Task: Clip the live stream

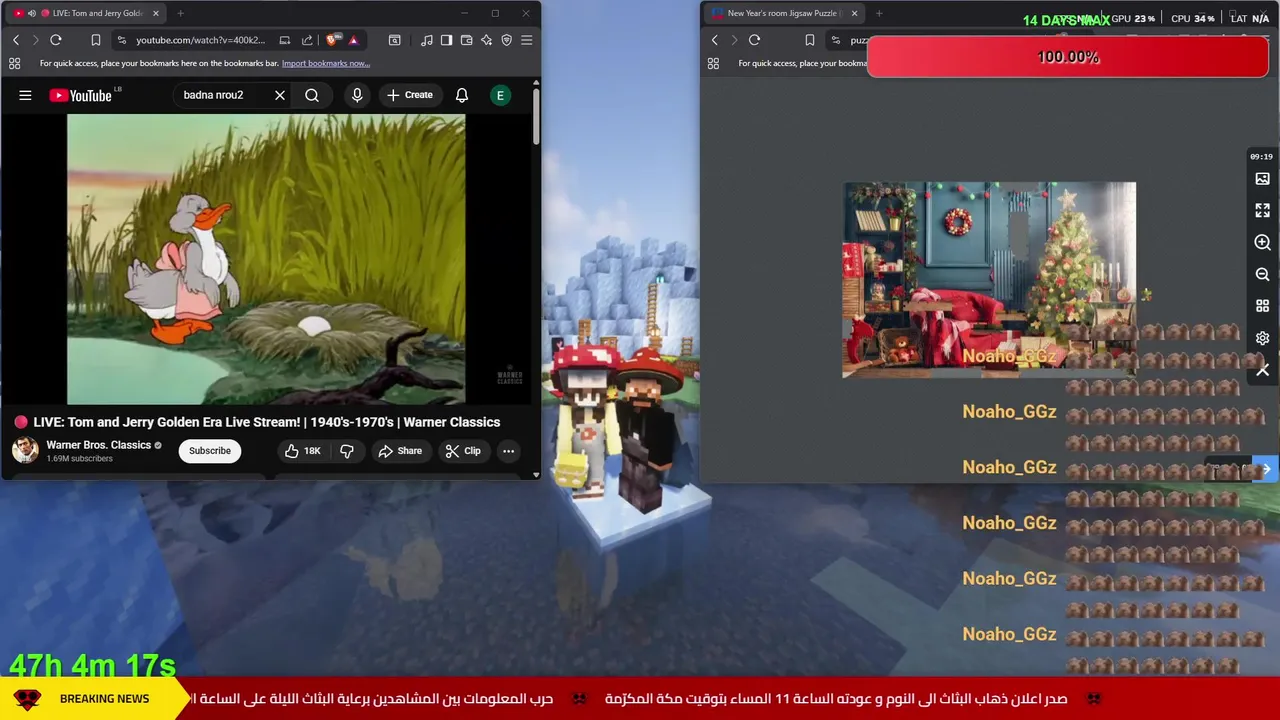Action: pyautogui.click(x=463, y=451)
